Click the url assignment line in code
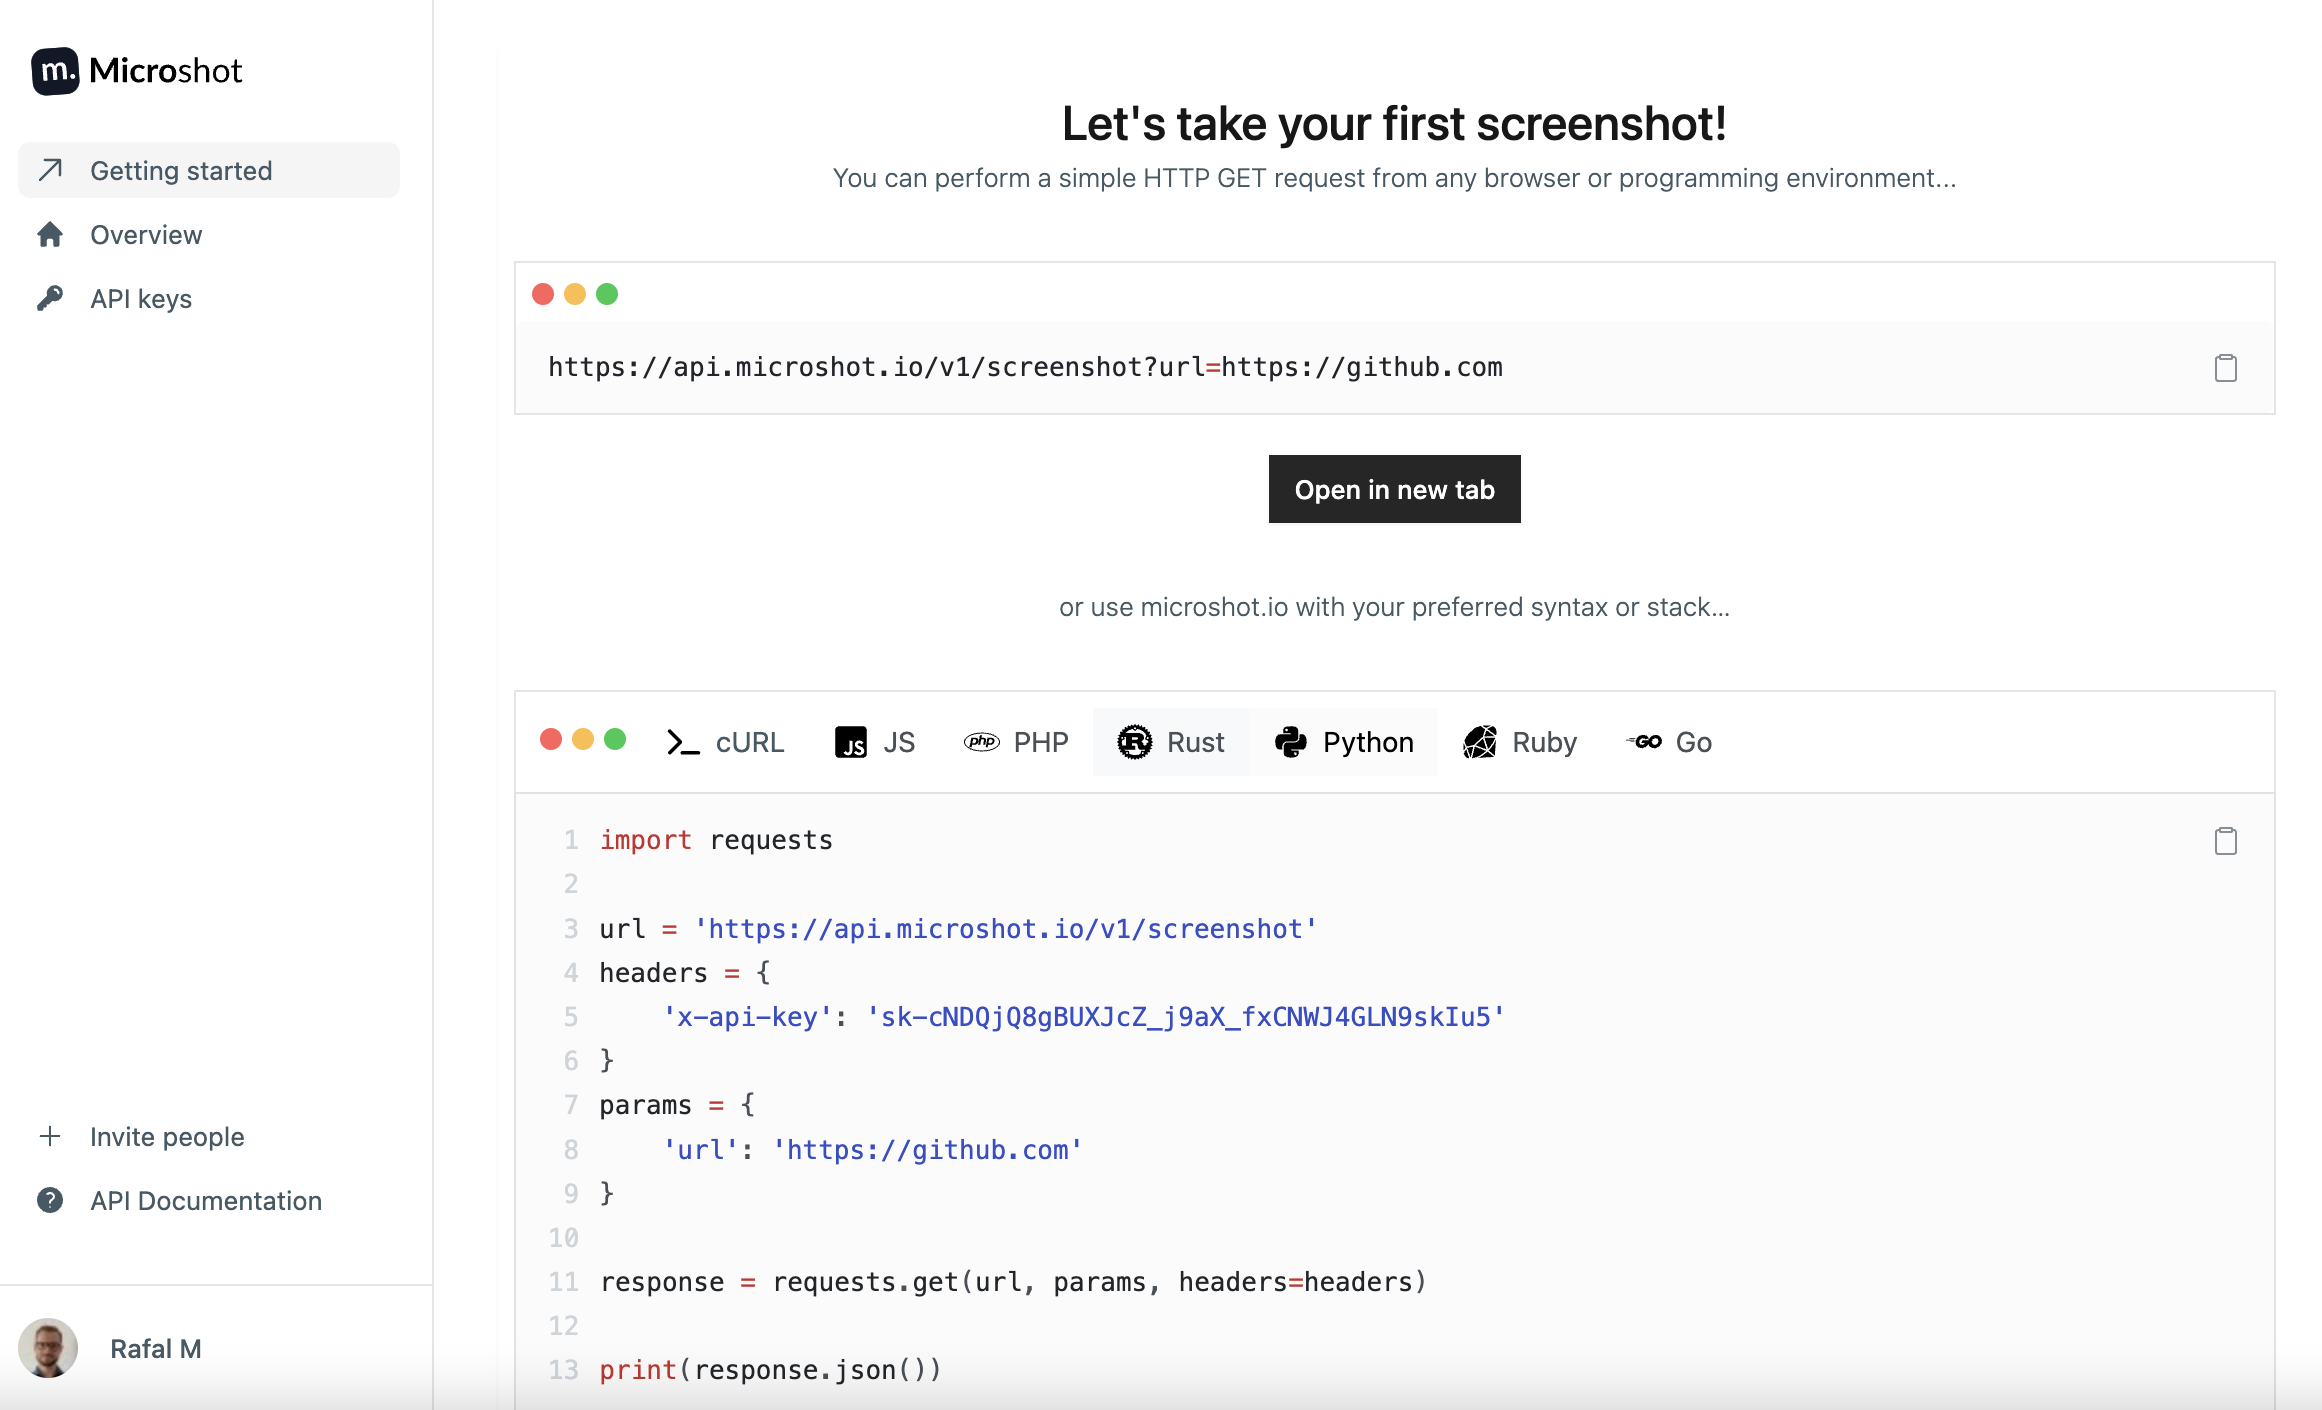 tap(959, 929)
